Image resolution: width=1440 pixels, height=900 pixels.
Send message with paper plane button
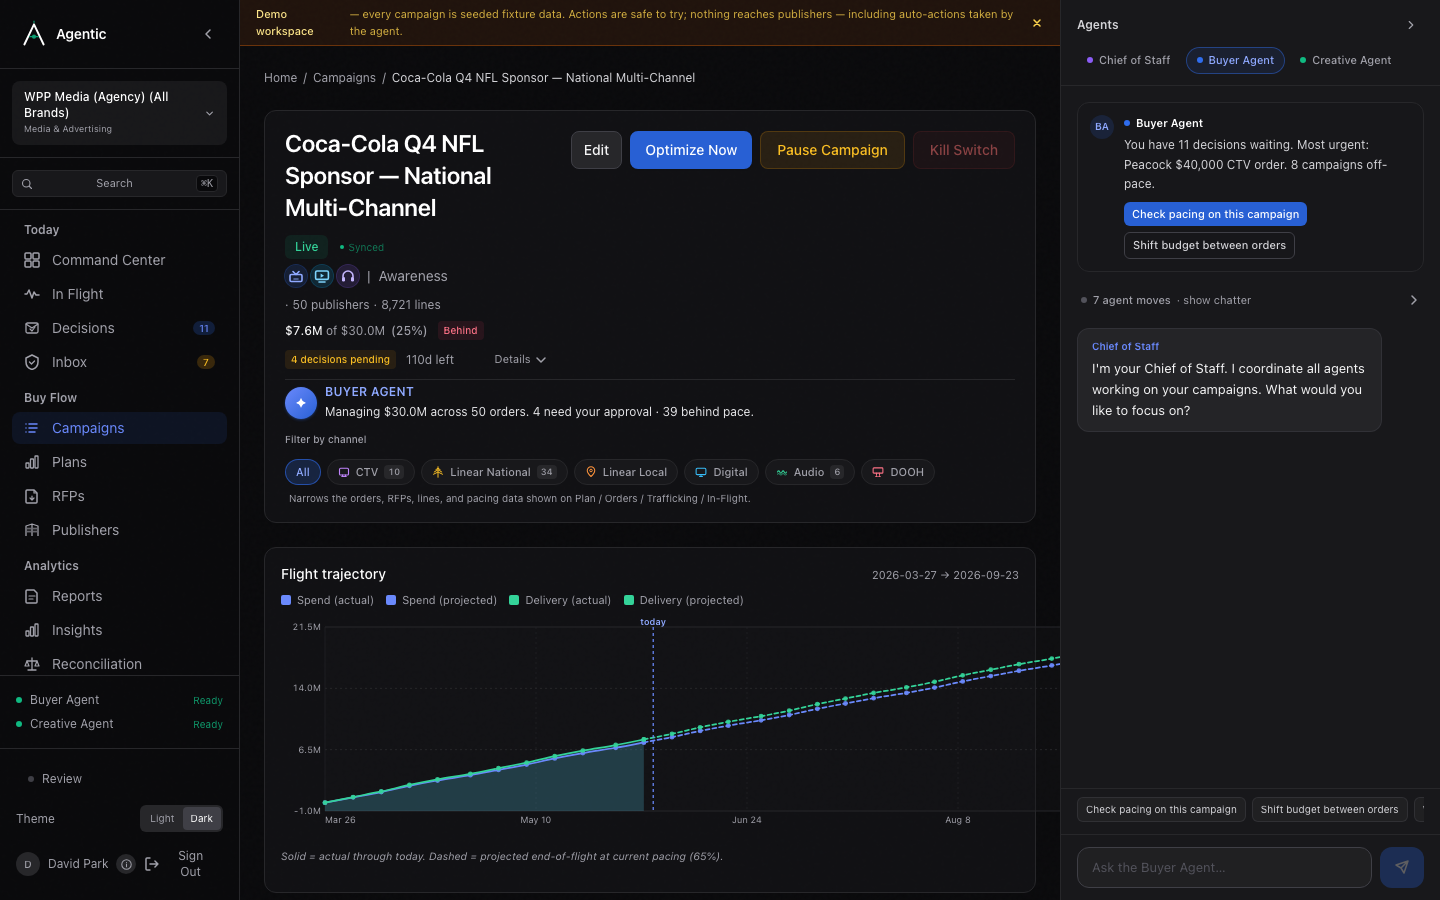click(1402, 868)
